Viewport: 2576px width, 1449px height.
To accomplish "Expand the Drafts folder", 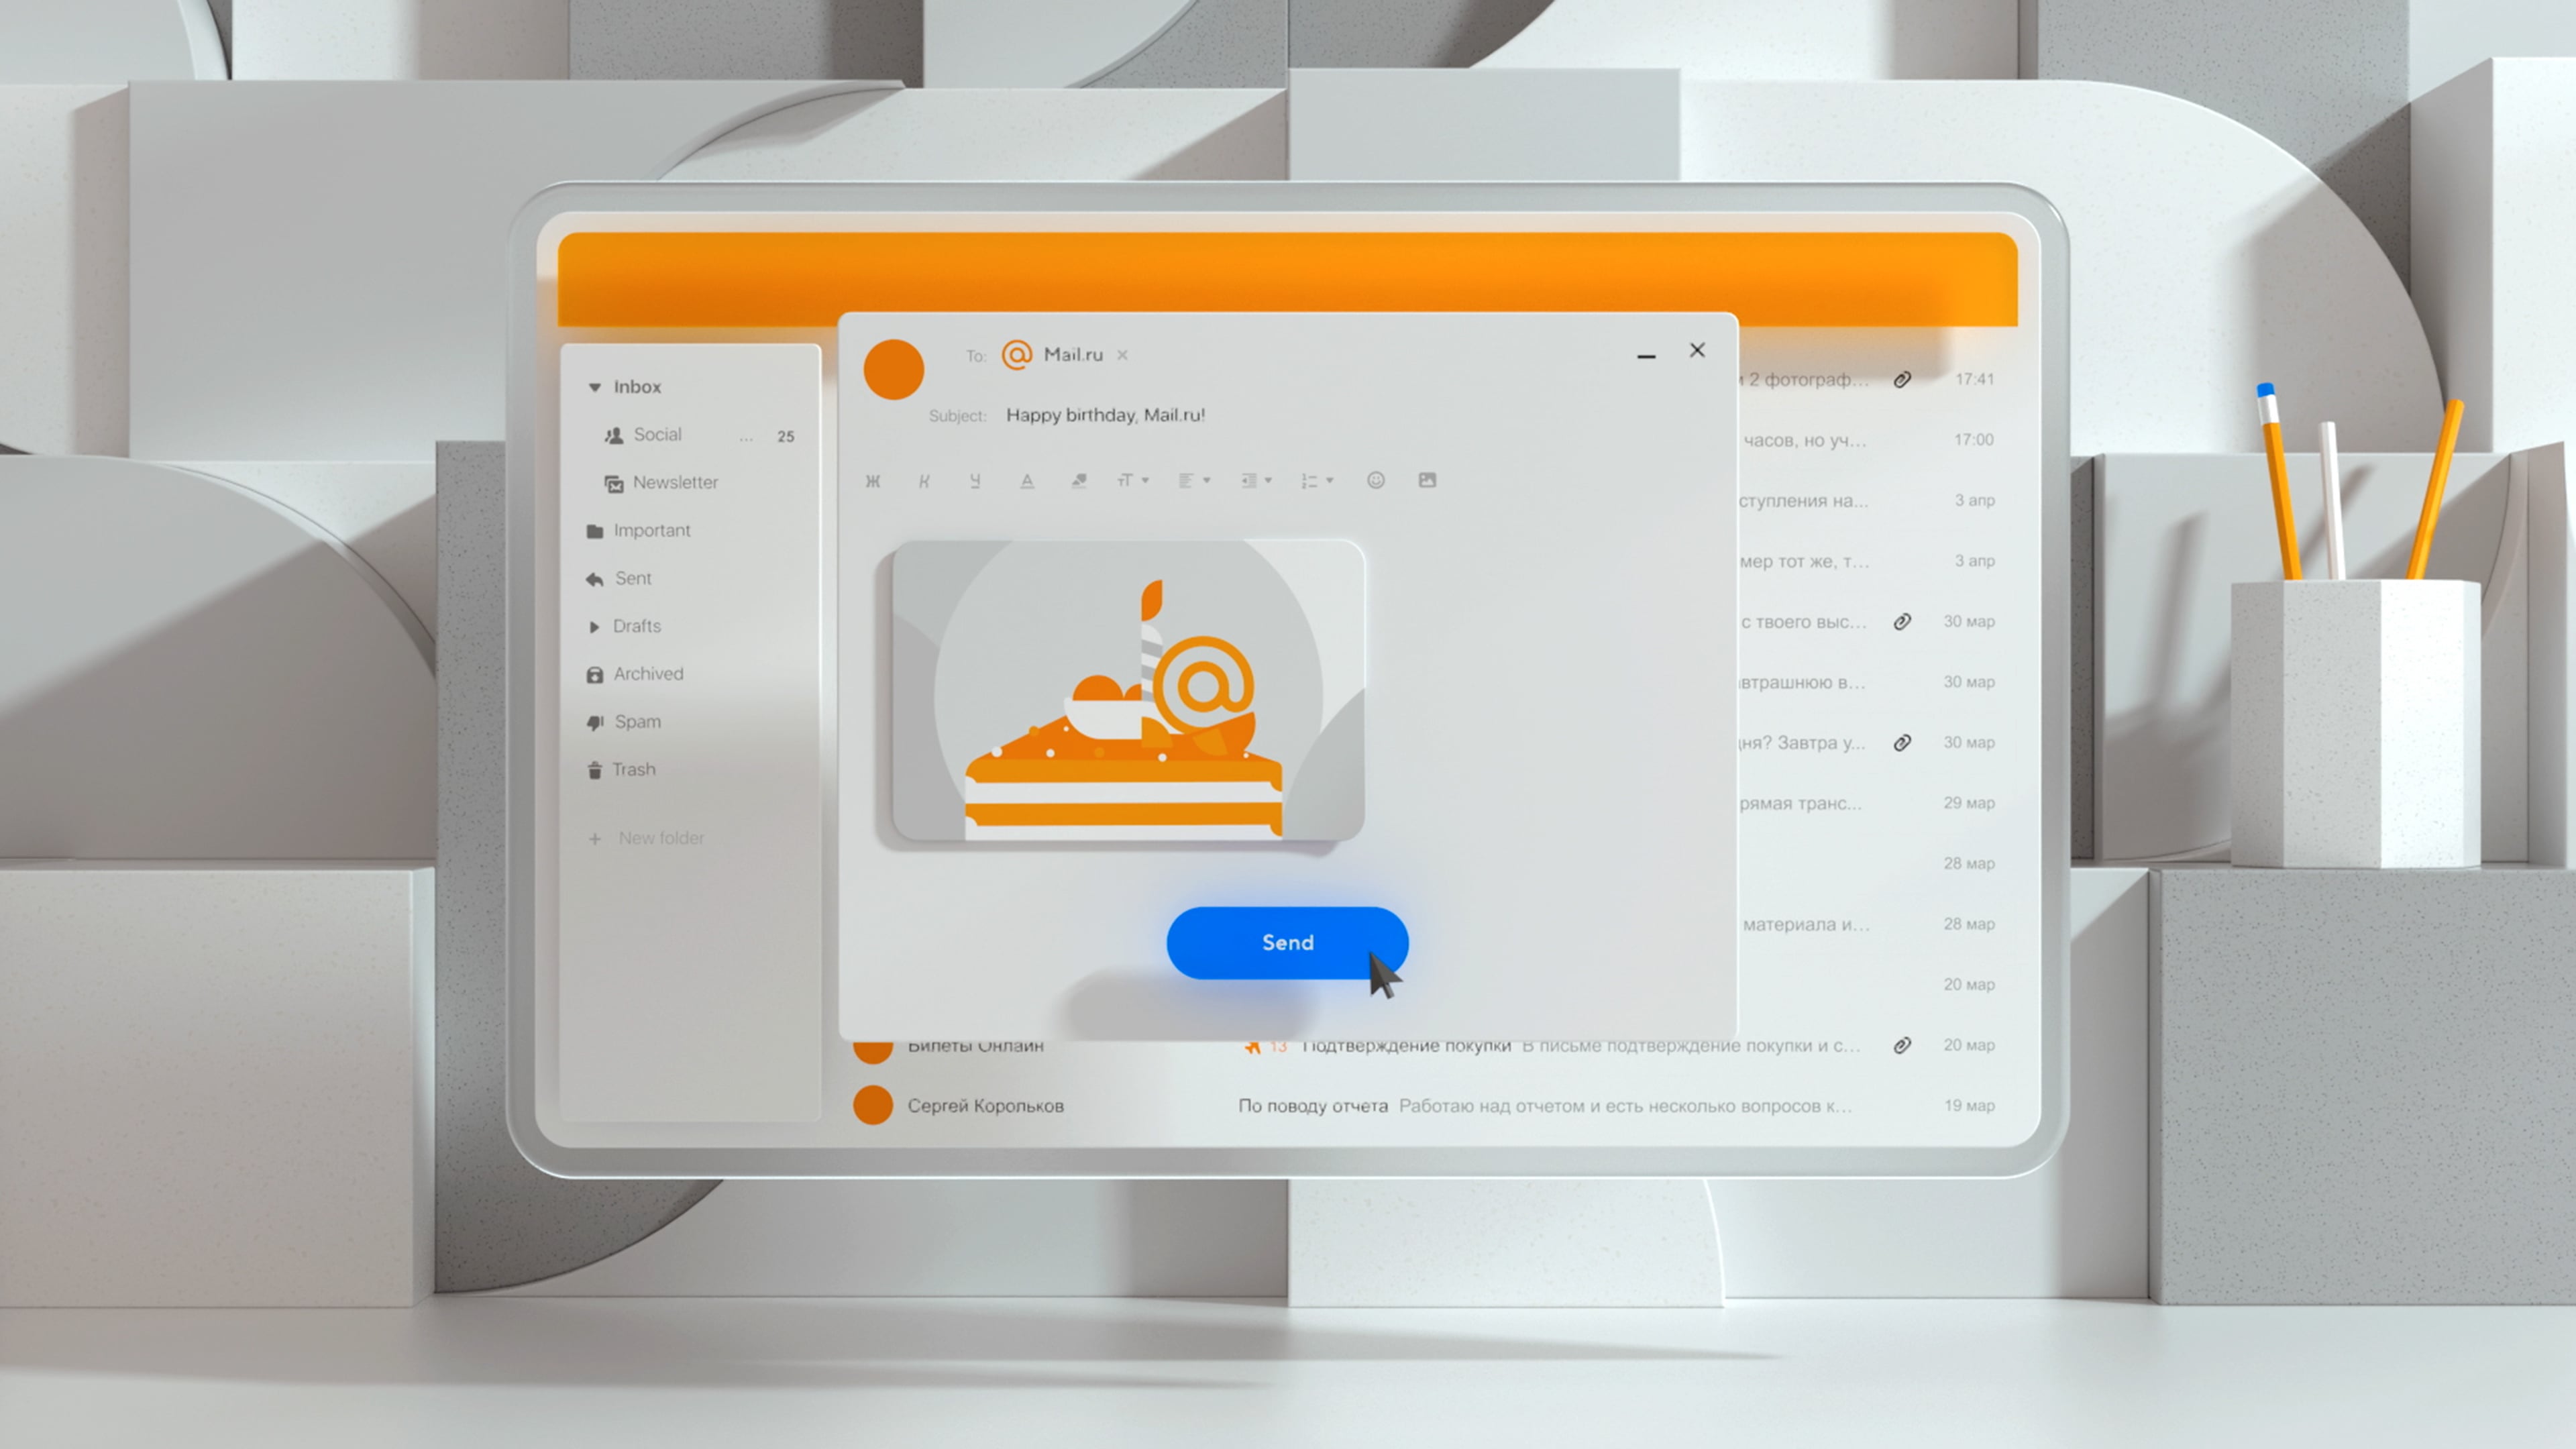I will 594,625.
